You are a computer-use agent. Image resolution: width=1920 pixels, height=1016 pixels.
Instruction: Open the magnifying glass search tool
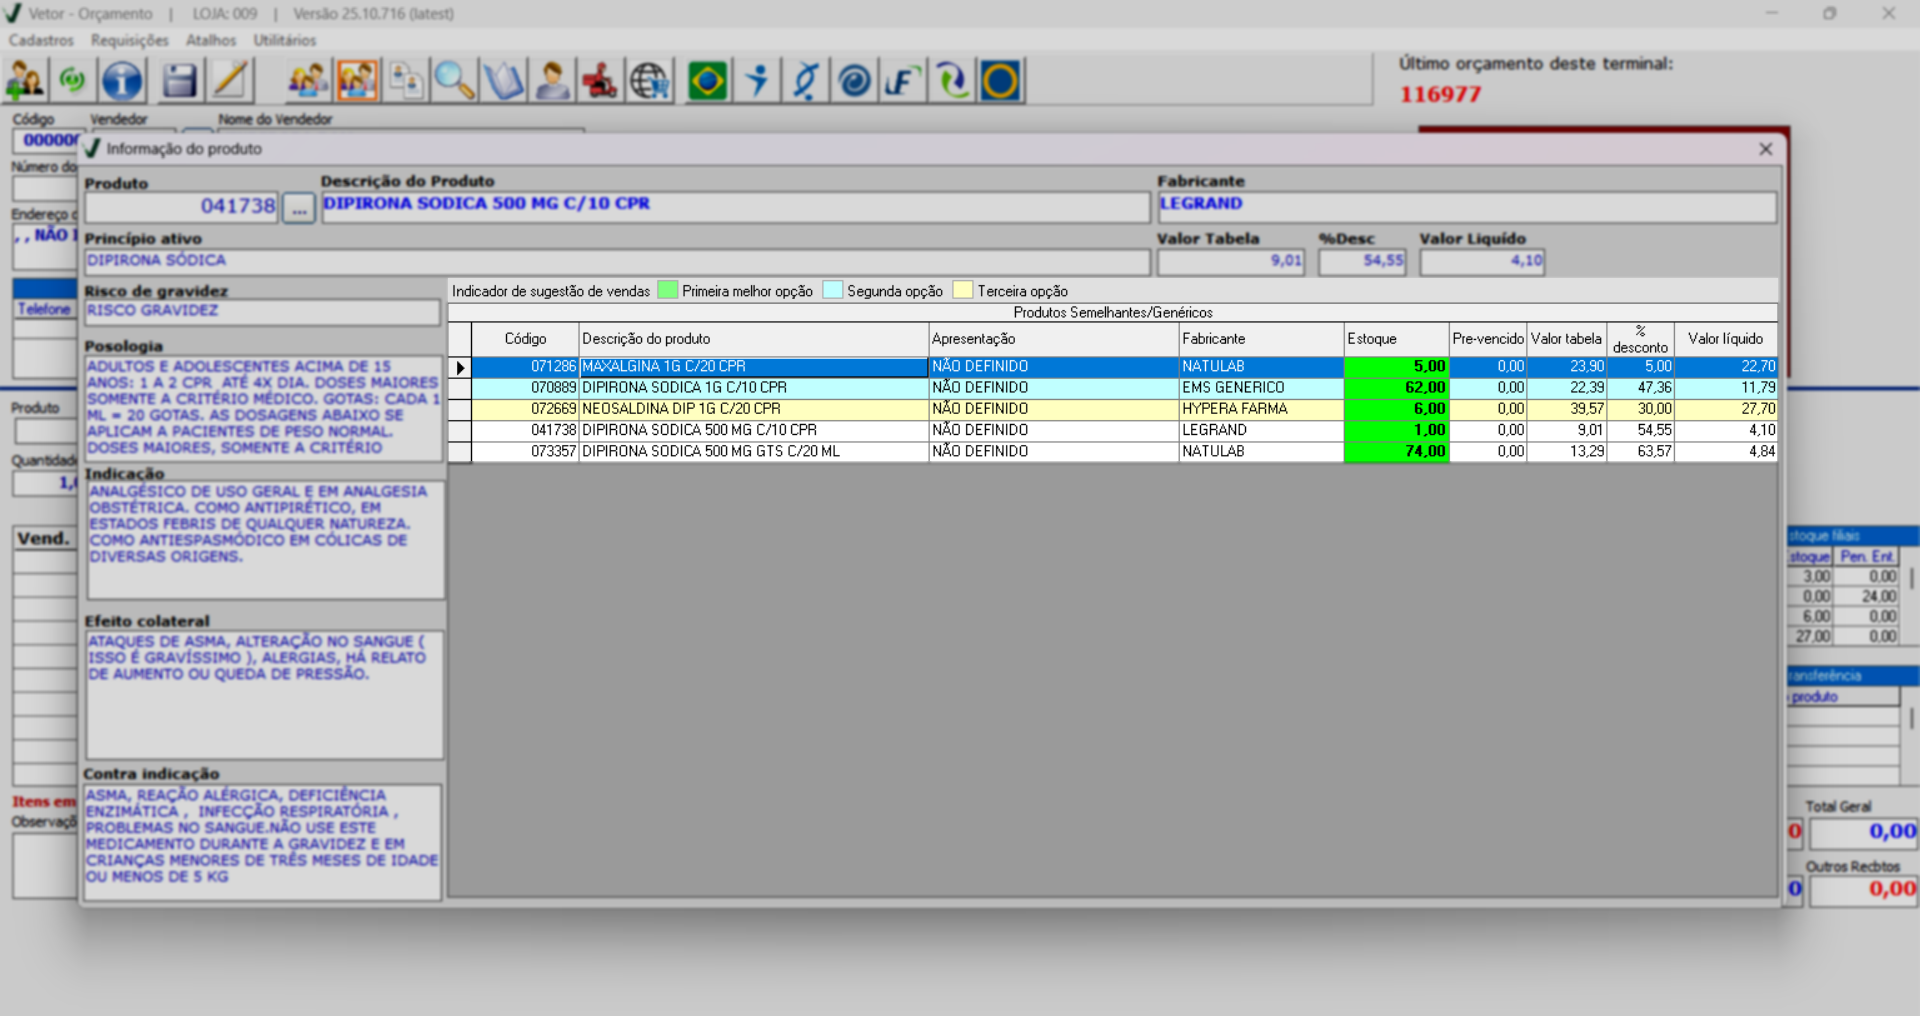[x=454, y=81]
